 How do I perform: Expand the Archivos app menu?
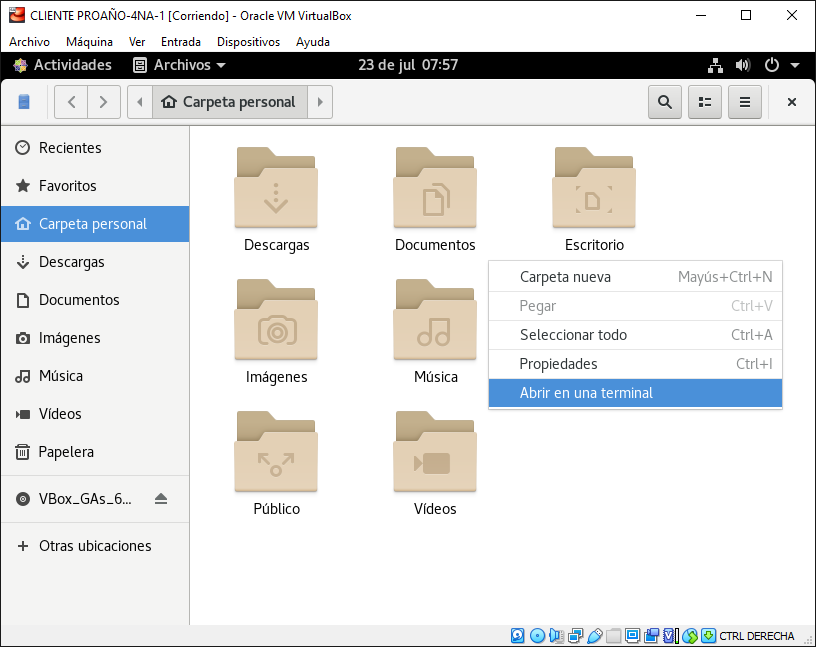click(180, 65)
